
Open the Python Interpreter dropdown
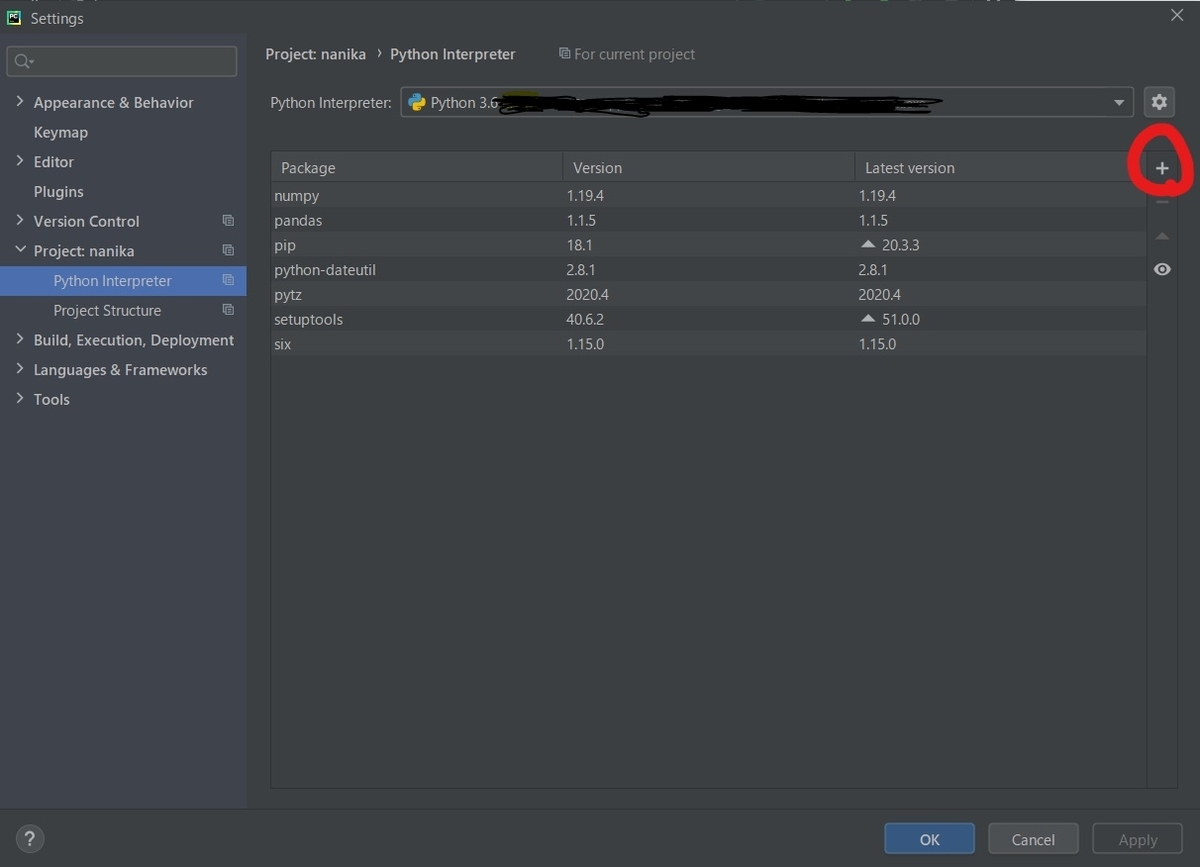pyautogui.click(x=767, y=102)
